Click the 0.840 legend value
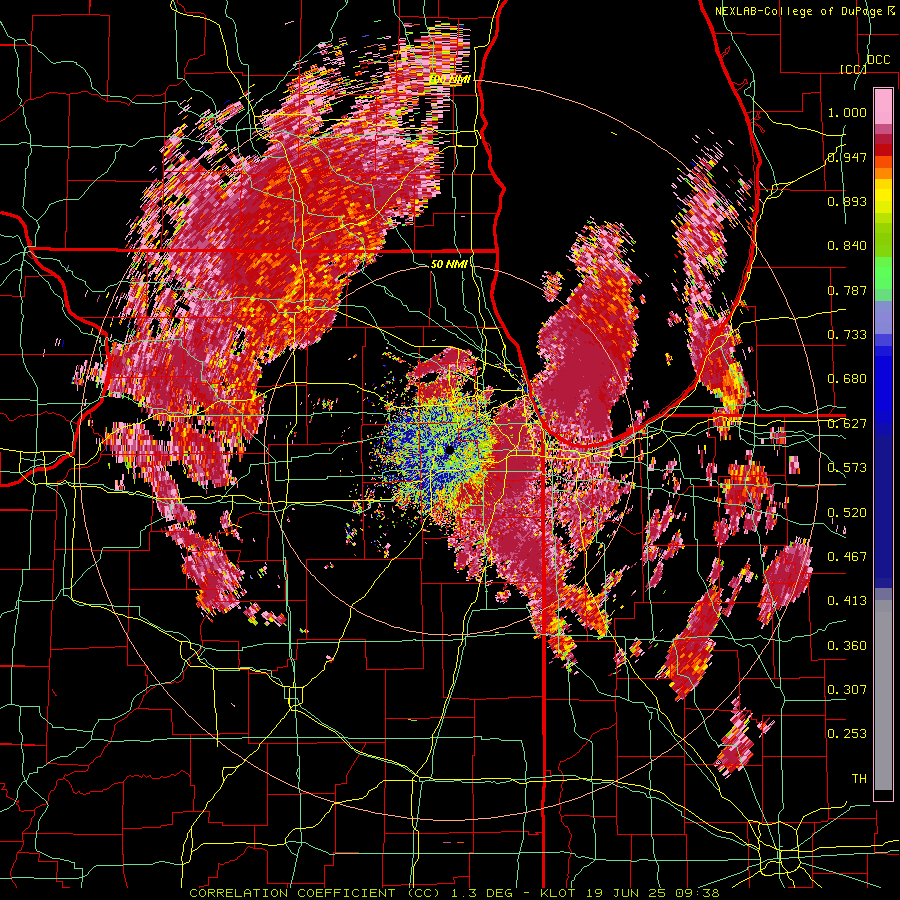Screen dimensions: 900x900 tap(847, 246)
